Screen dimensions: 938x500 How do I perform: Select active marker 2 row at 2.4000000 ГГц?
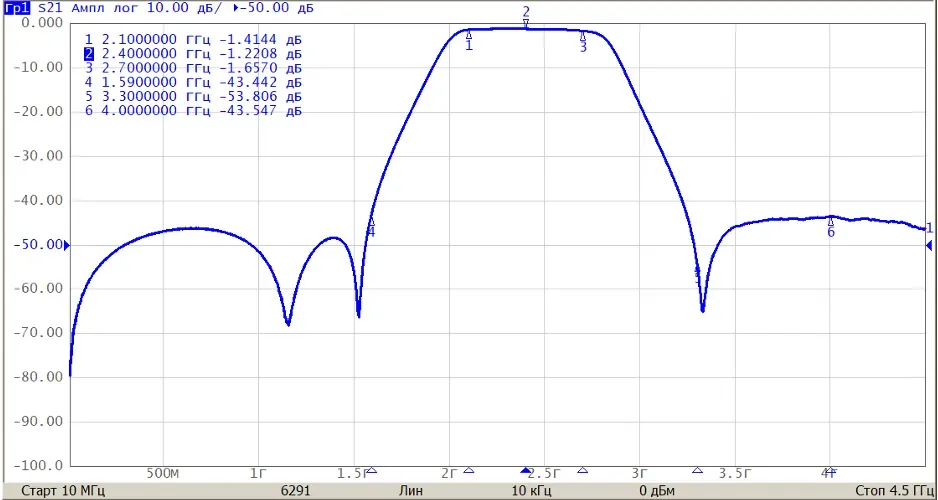coord(193,54)
